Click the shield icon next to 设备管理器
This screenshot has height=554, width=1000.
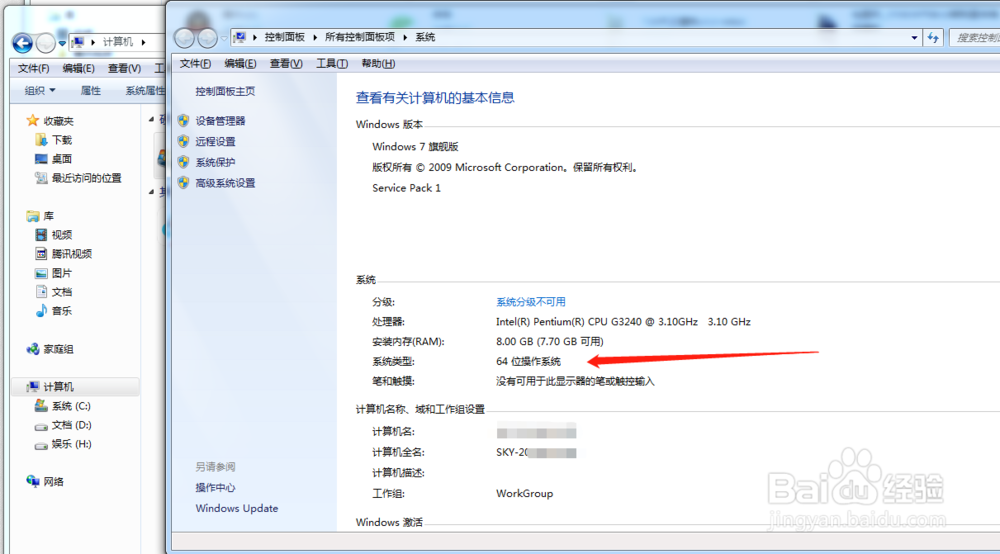[x=184, y=120]
